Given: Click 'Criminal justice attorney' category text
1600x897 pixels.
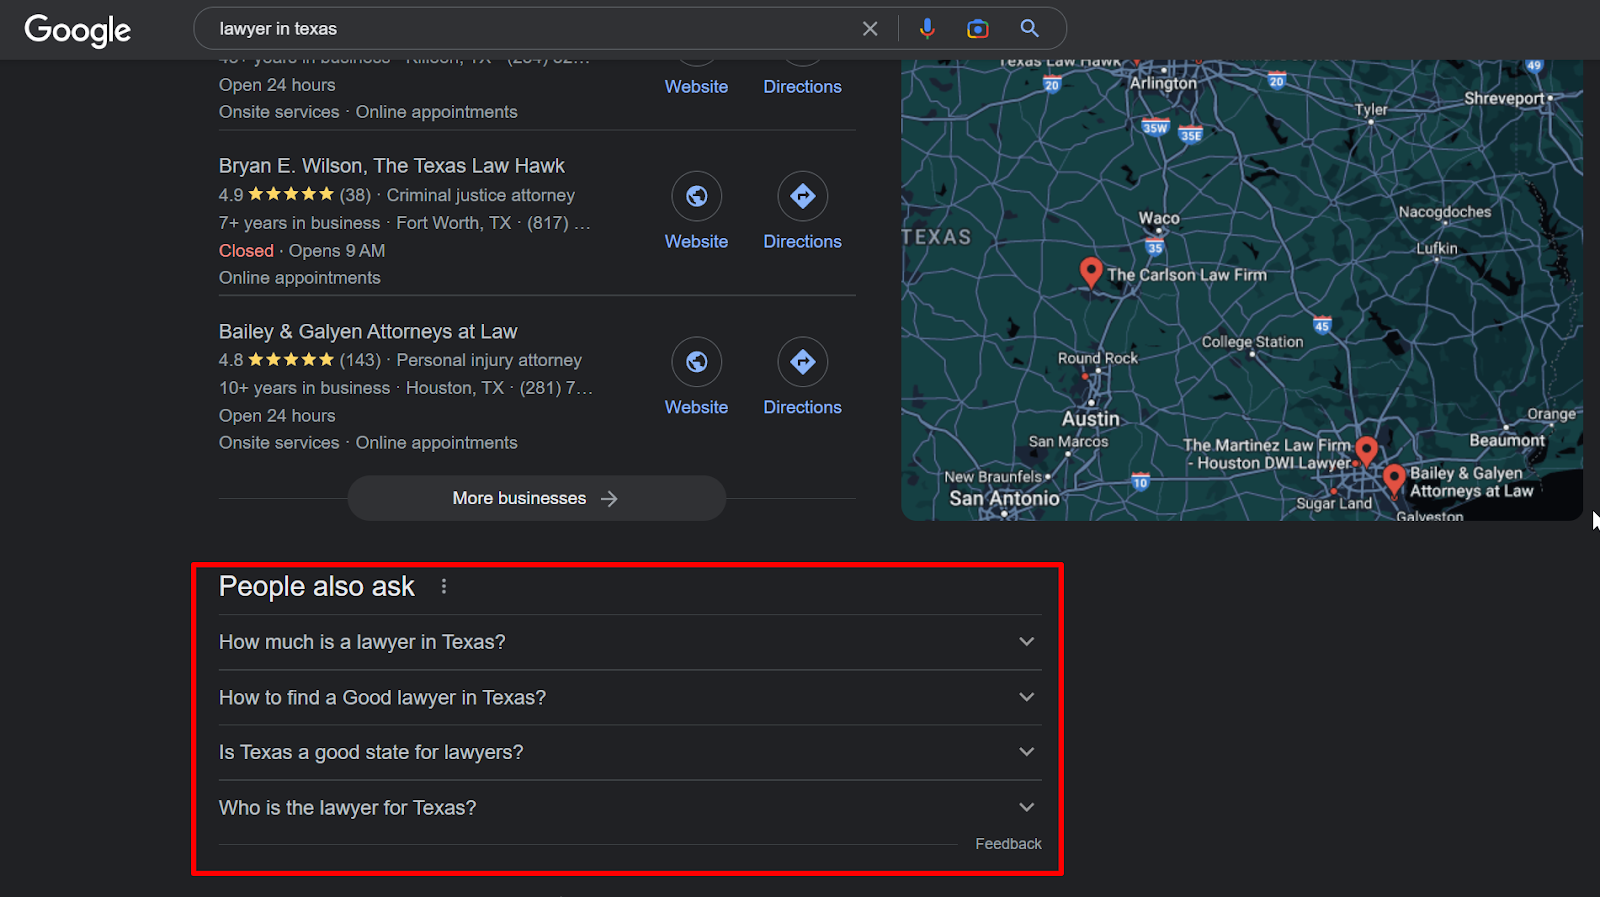Looking at the screenshot, I should 481,195.
